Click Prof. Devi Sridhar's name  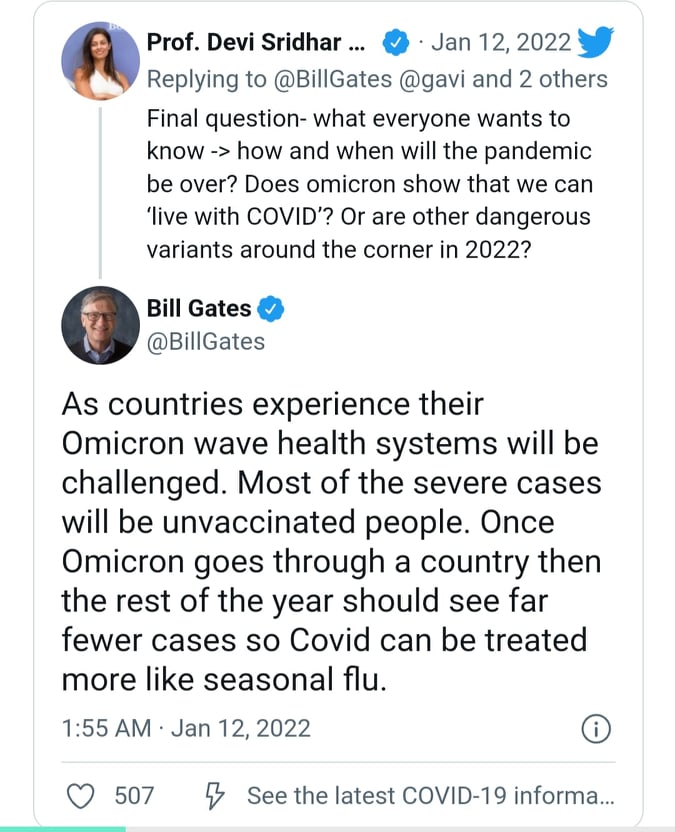click(255, 42)
